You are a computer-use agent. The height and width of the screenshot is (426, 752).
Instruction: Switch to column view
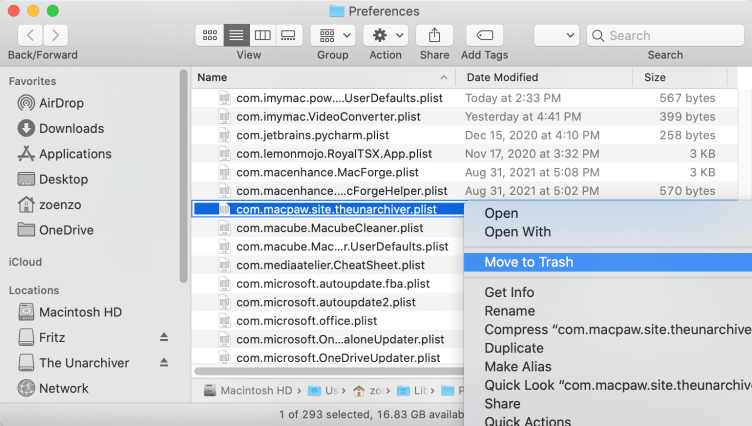[x=262, y=35]
